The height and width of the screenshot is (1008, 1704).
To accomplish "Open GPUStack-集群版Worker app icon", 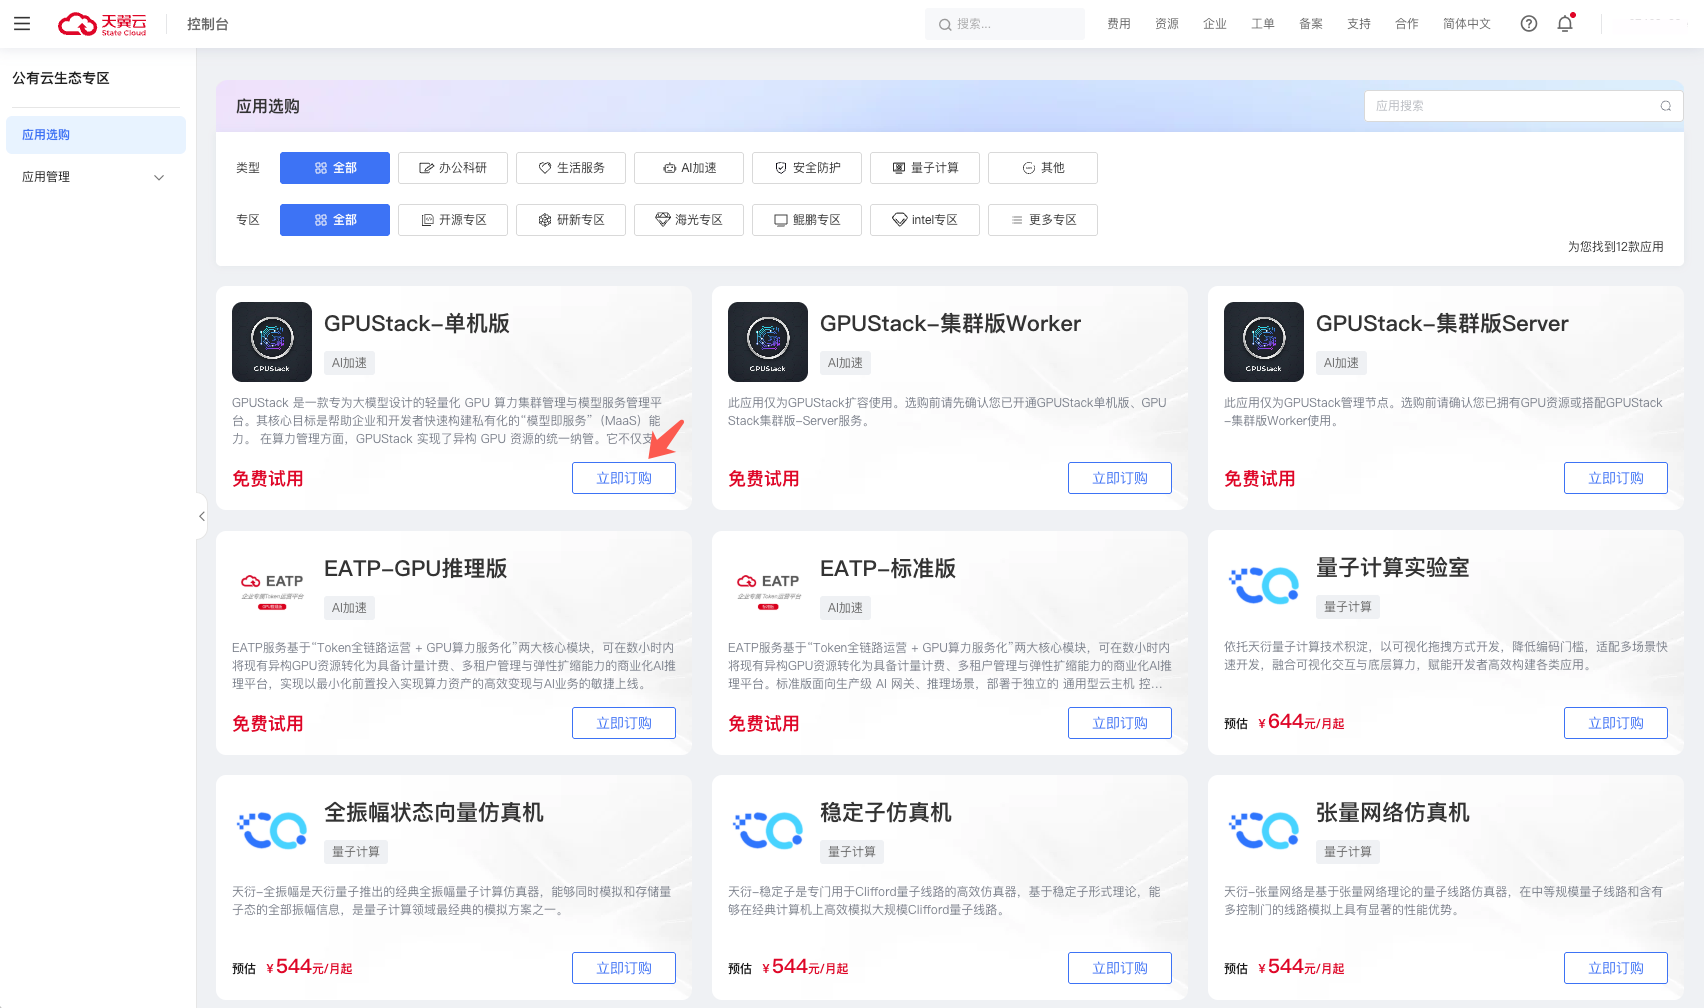I will [x=768, y=342].
